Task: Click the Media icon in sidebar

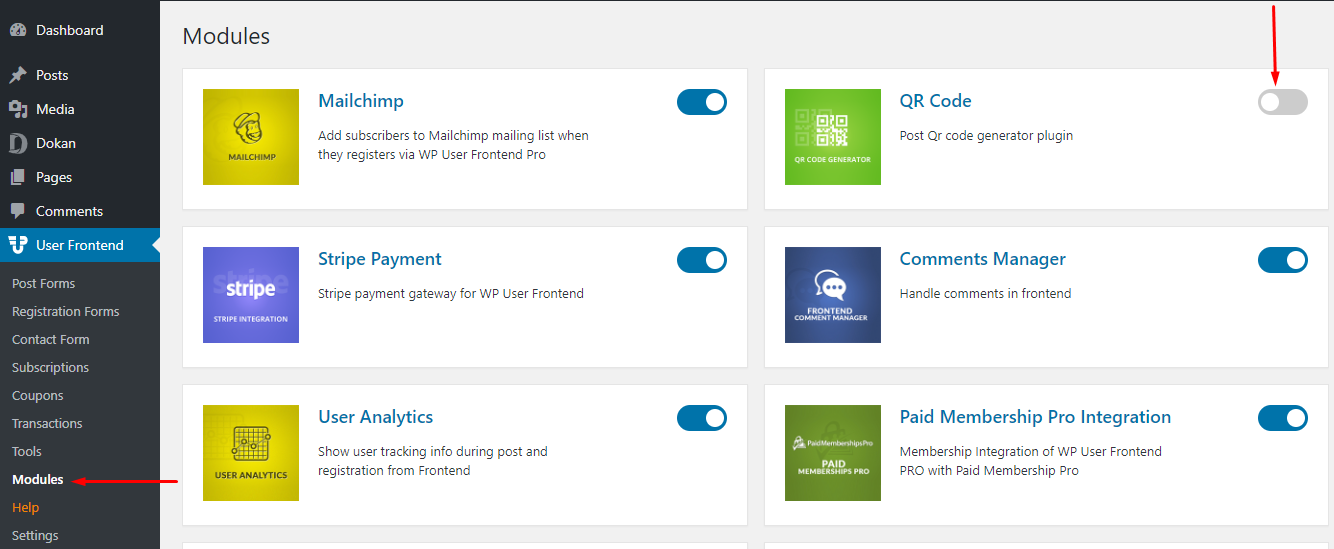Action: pos(18,109)
